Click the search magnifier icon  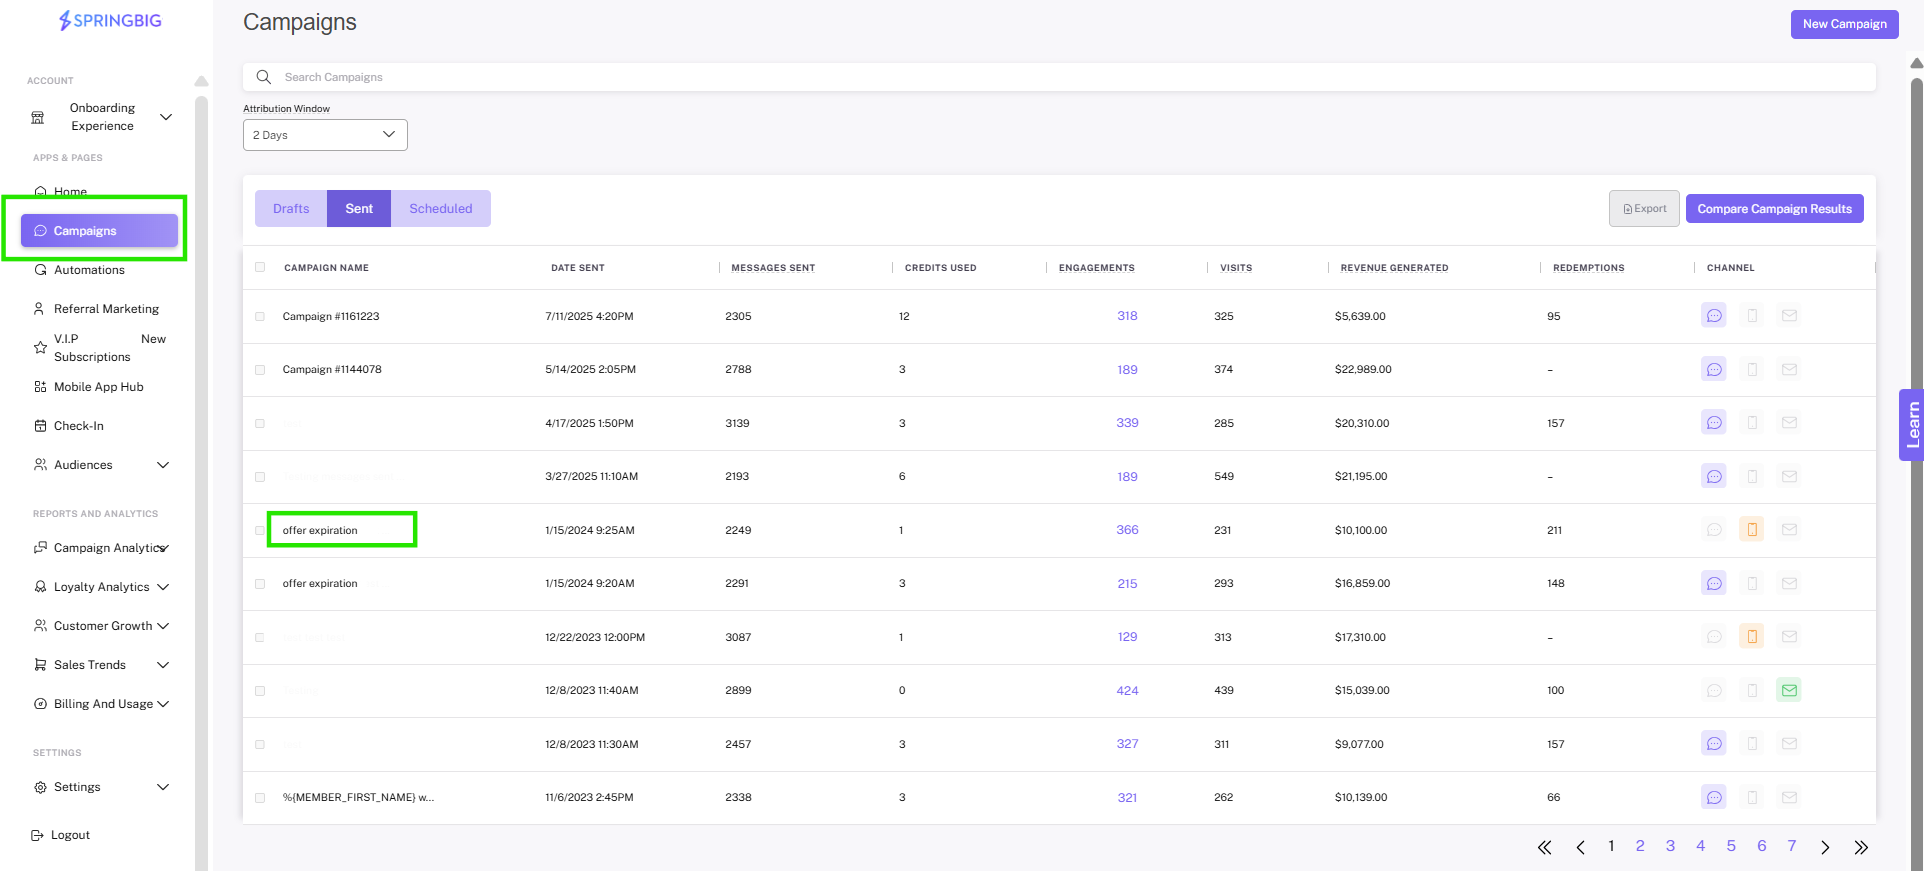click(x=264, y=77)
